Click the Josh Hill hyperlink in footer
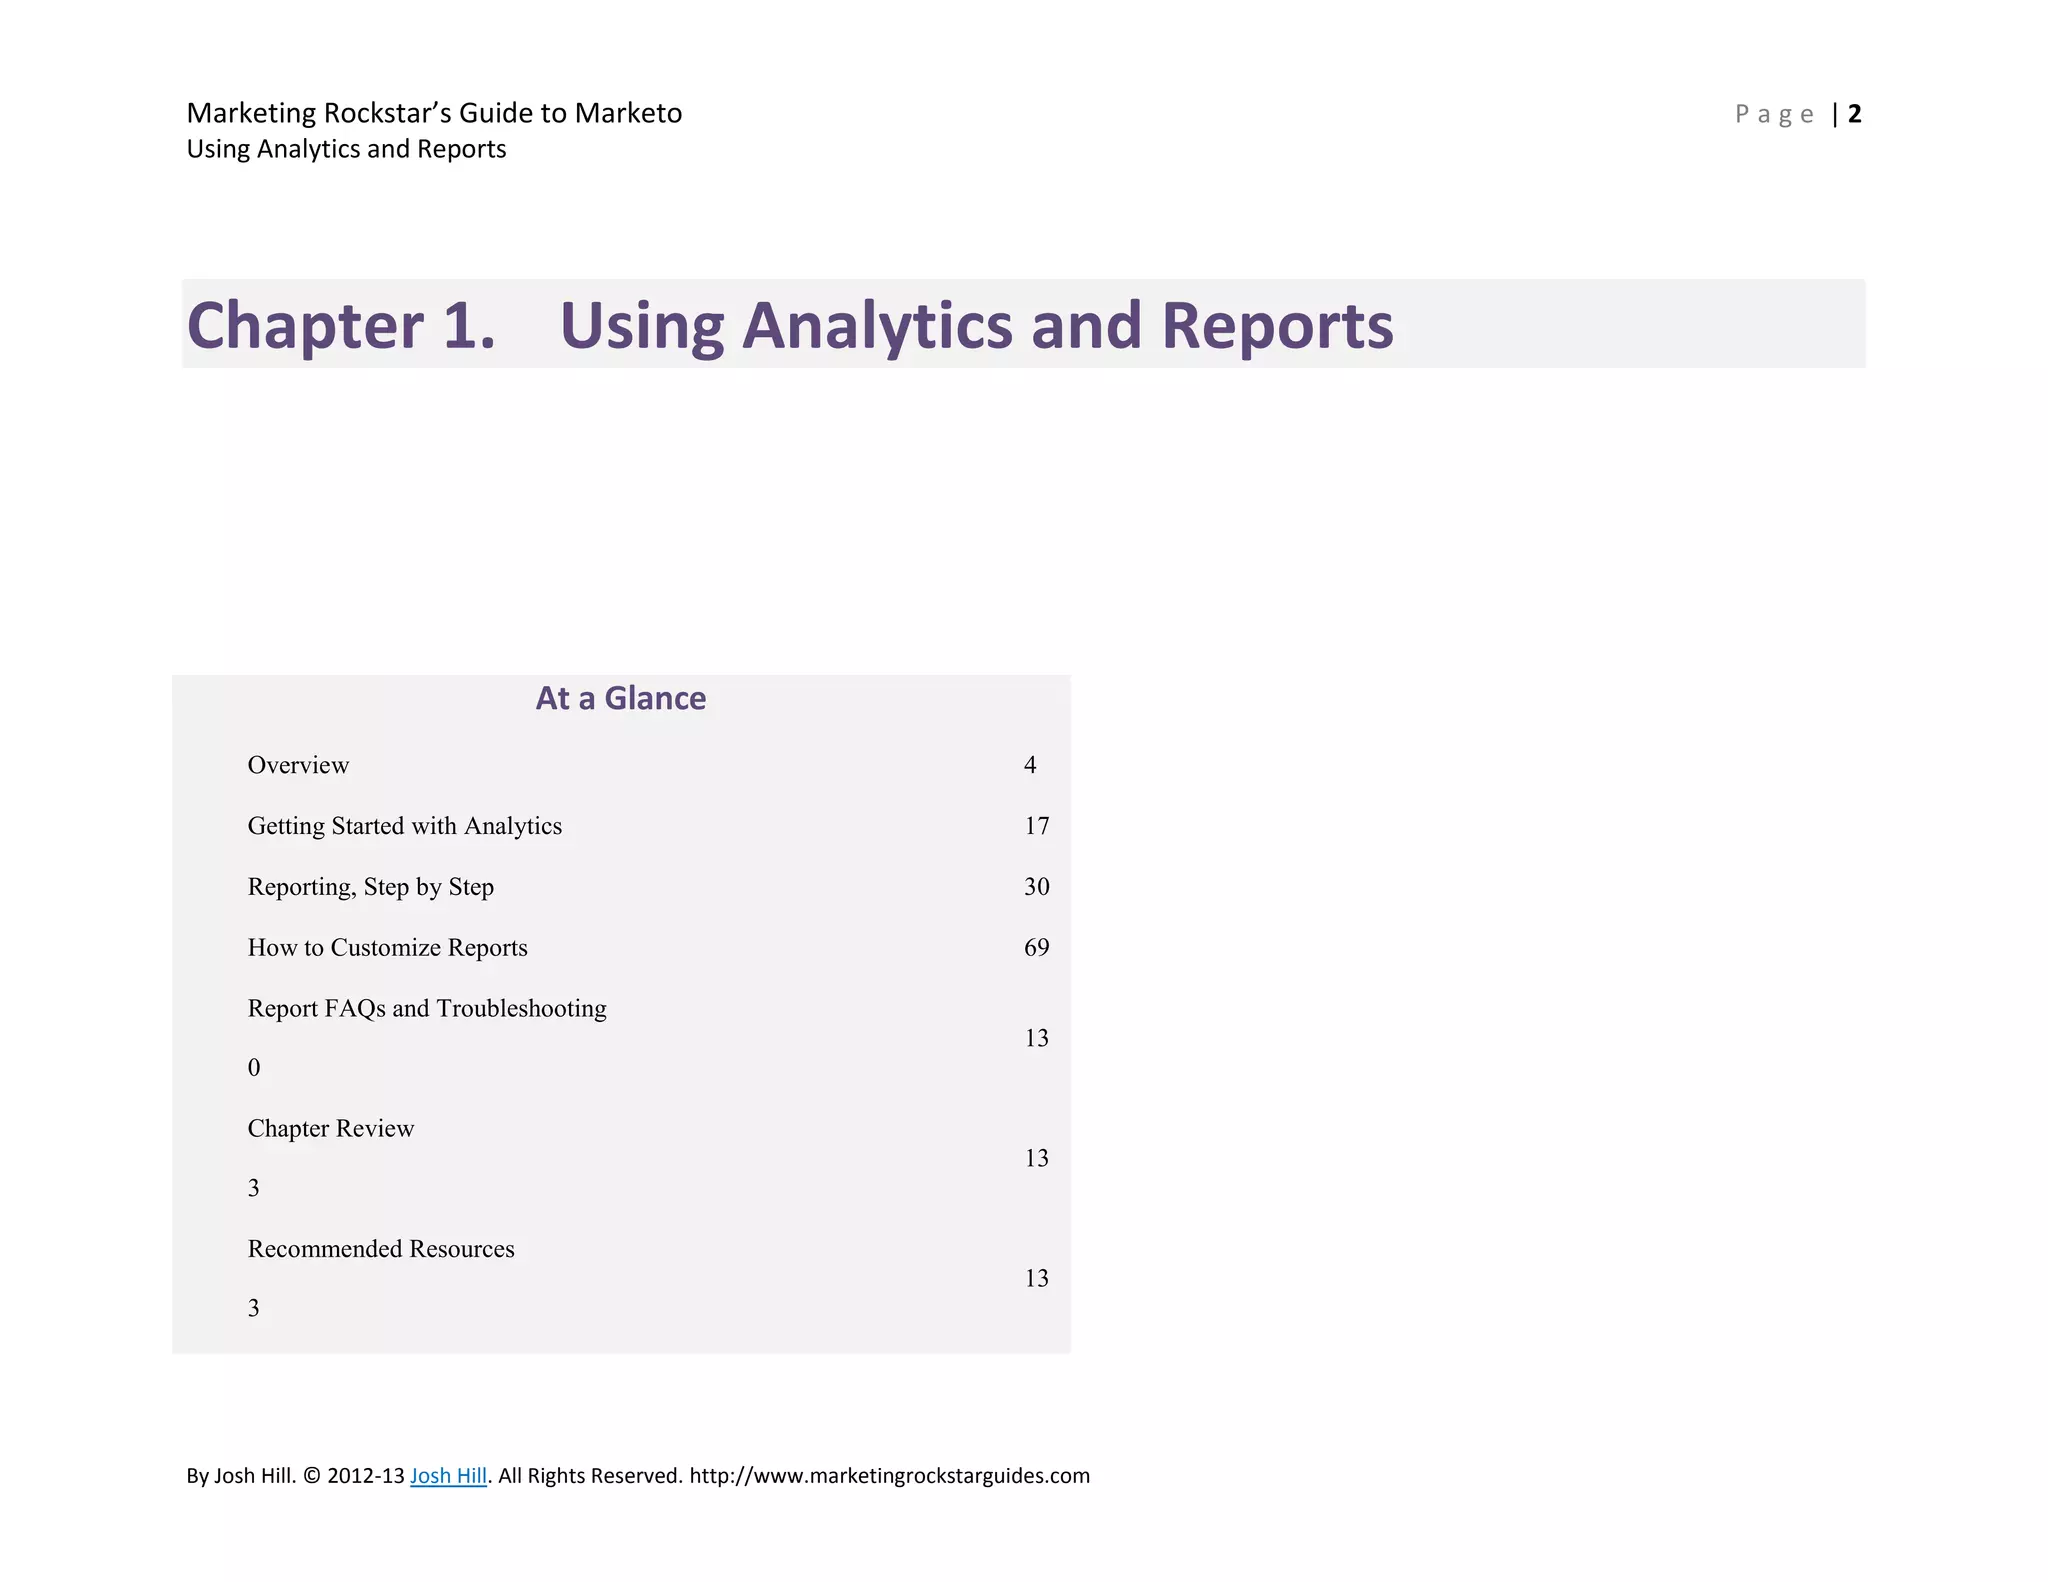The width and height of the screenshot is (2048, 1582). 448,1475
